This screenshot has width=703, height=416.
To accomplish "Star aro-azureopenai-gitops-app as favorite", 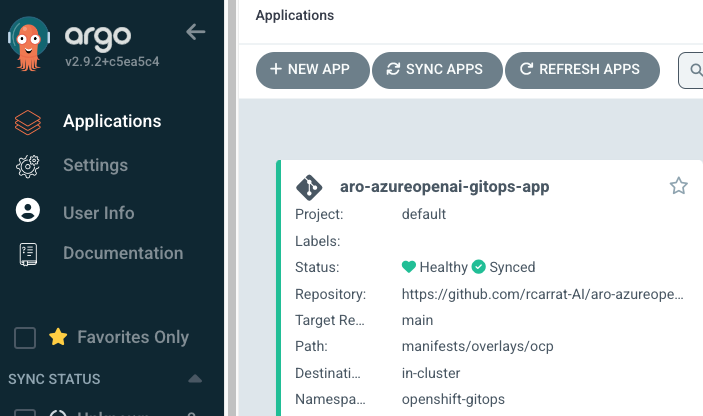I will coord(678,186).
